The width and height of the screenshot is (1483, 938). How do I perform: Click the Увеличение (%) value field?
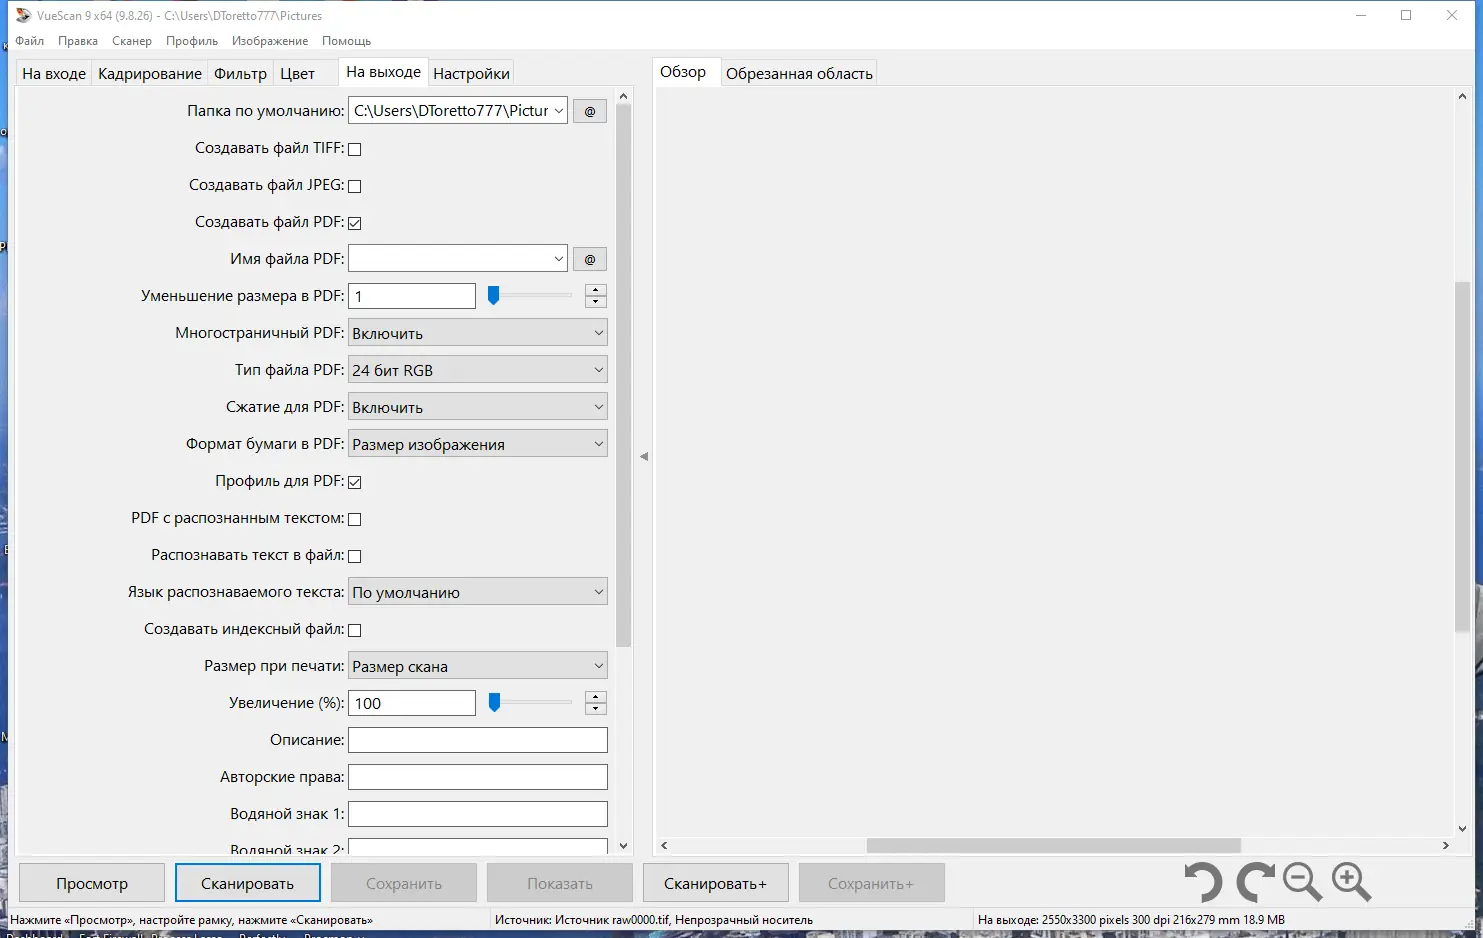point(412,703)
